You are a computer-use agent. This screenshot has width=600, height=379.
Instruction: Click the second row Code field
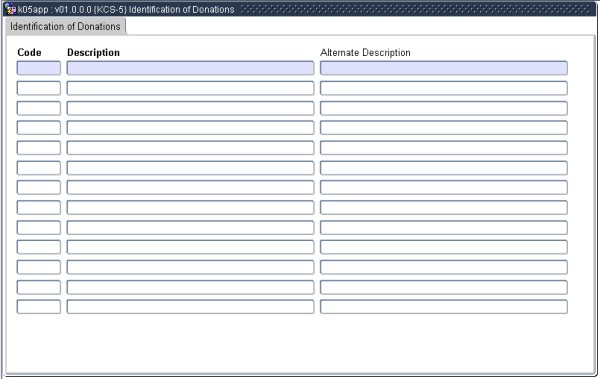39,88
